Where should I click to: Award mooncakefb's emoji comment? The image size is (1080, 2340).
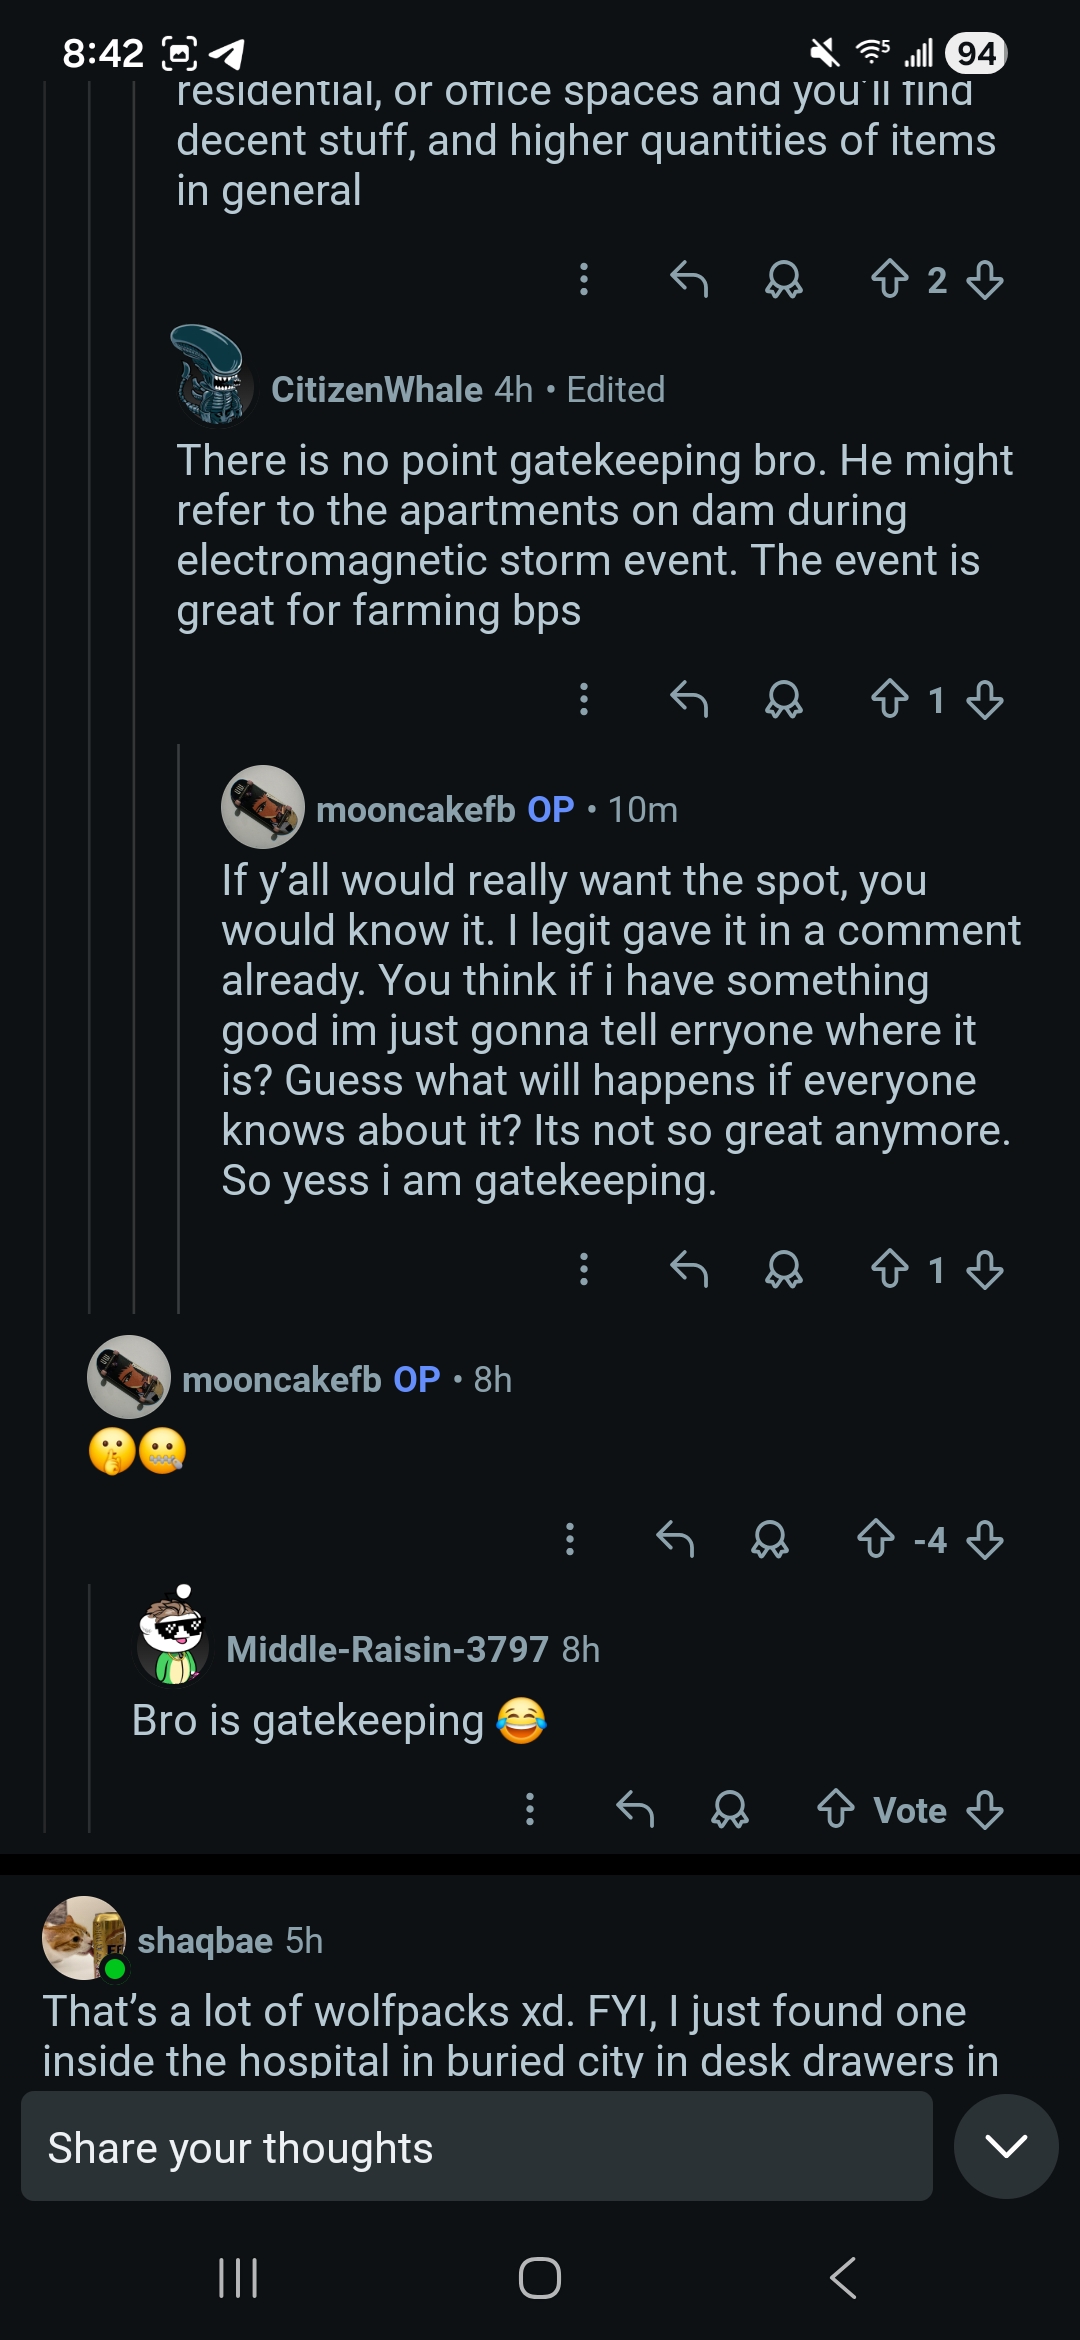(x=770, y=1540)
